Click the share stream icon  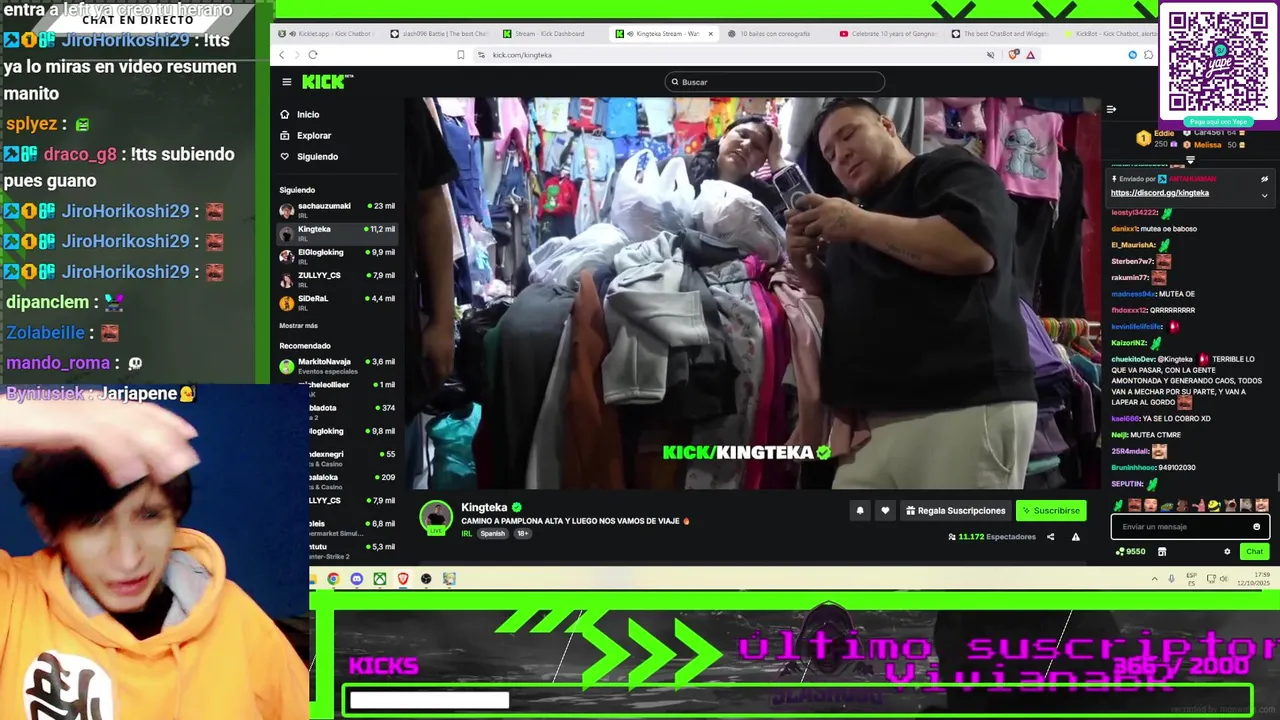(1050, 537)
